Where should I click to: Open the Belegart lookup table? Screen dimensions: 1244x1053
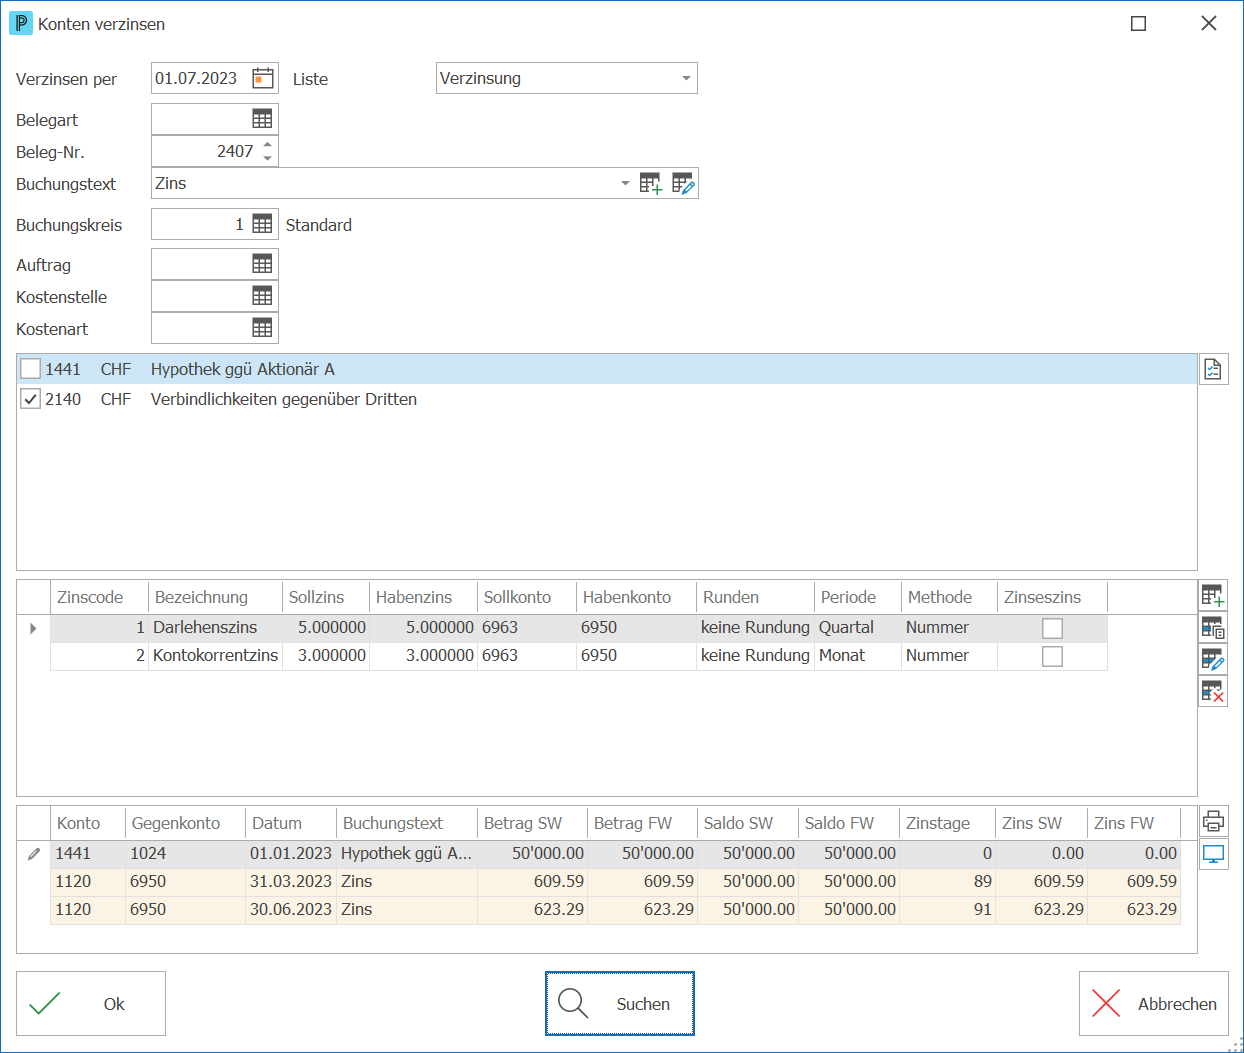[x=262, y=119]
